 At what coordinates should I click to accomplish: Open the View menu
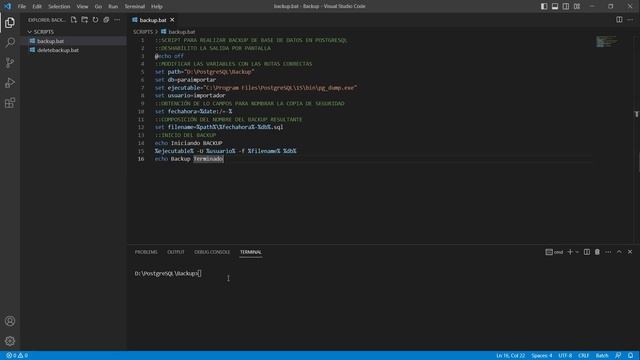pyautogui.click(x=82, y=6)
